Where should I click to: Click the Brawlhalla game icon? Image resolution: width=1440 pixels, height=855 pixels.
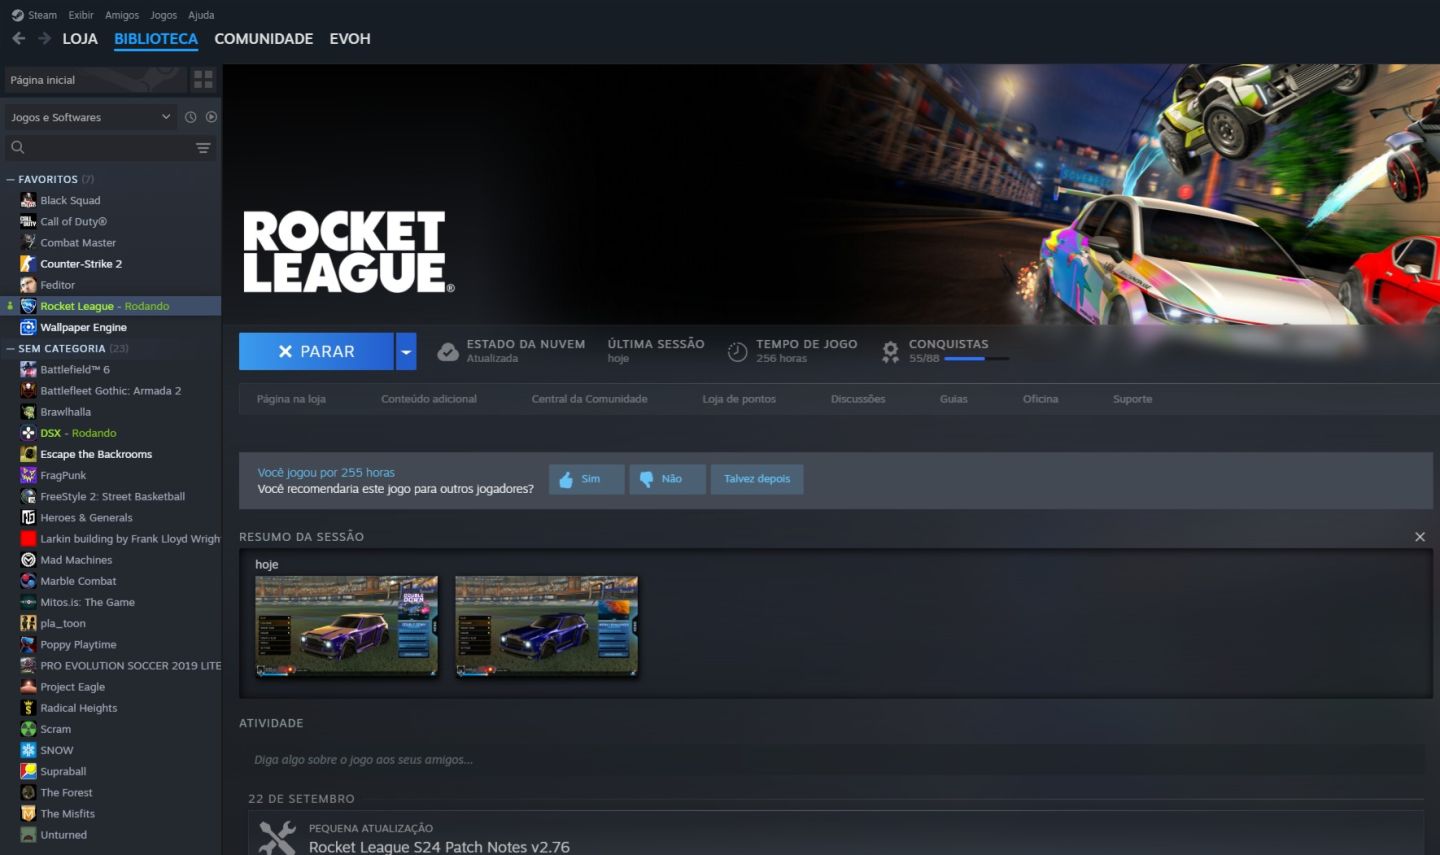tap(28, 412)
